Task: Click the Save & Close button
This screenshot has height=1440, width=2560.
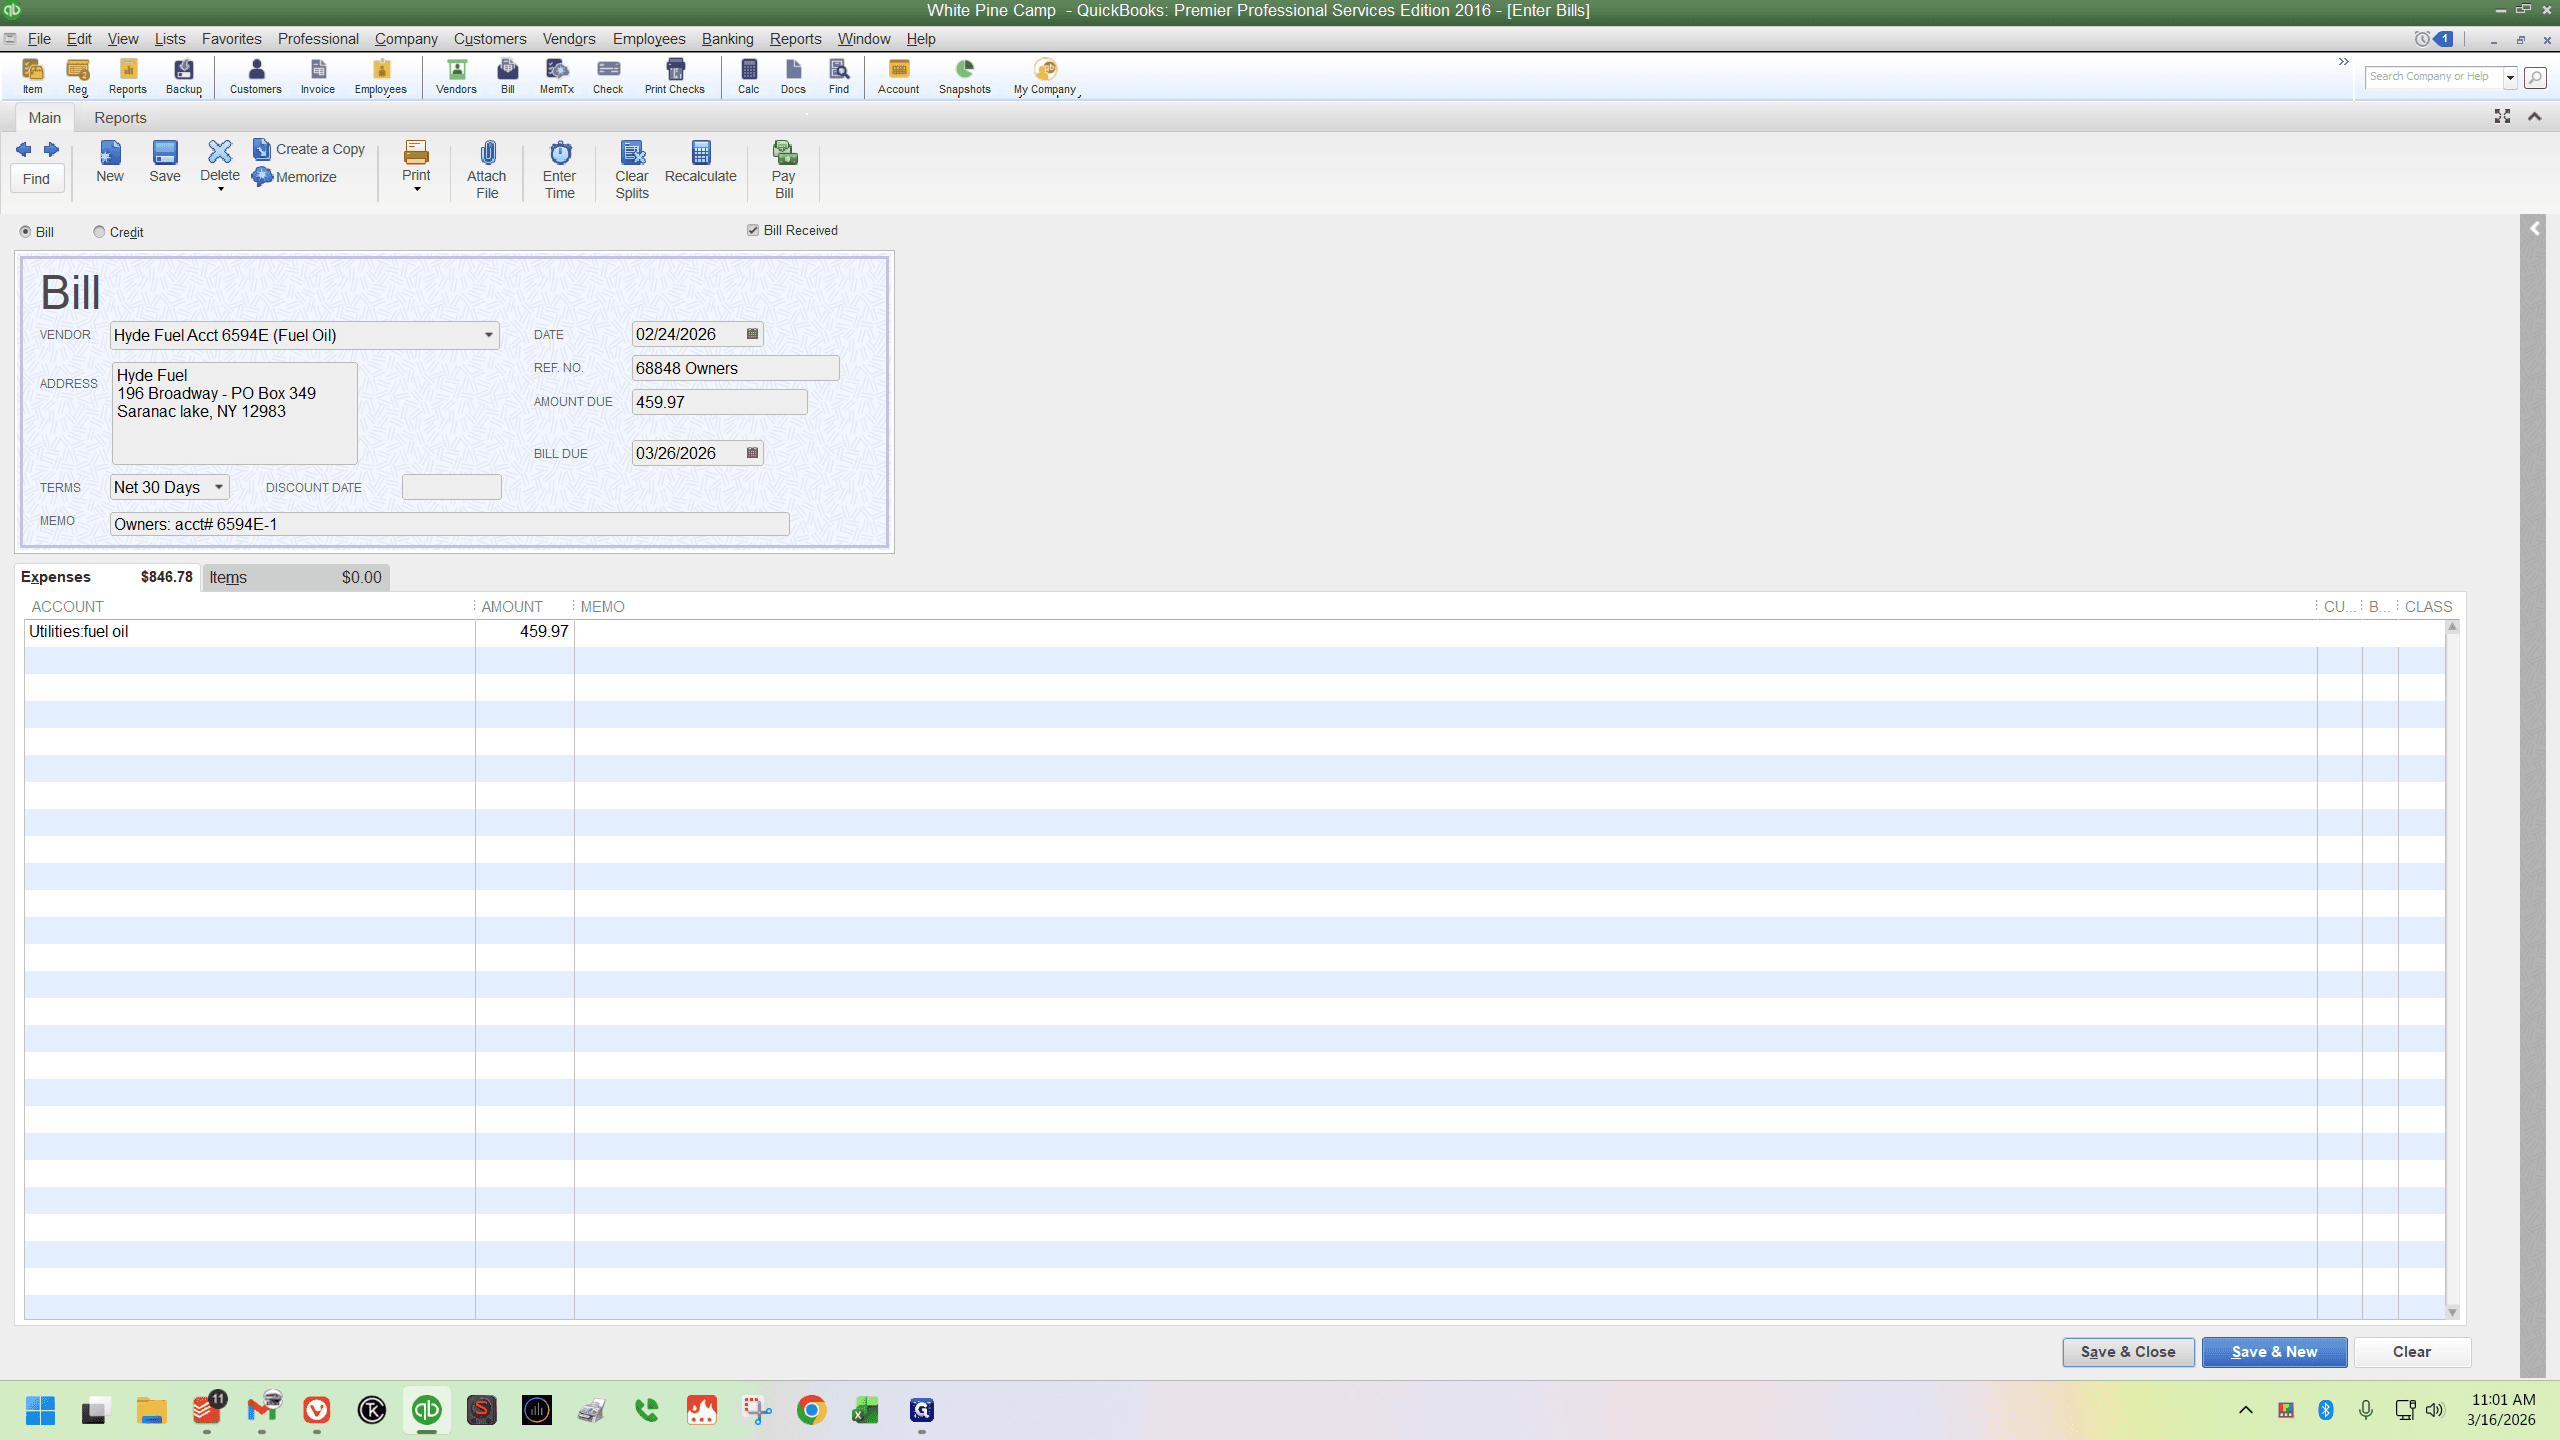Action: pos(2128,1352)
